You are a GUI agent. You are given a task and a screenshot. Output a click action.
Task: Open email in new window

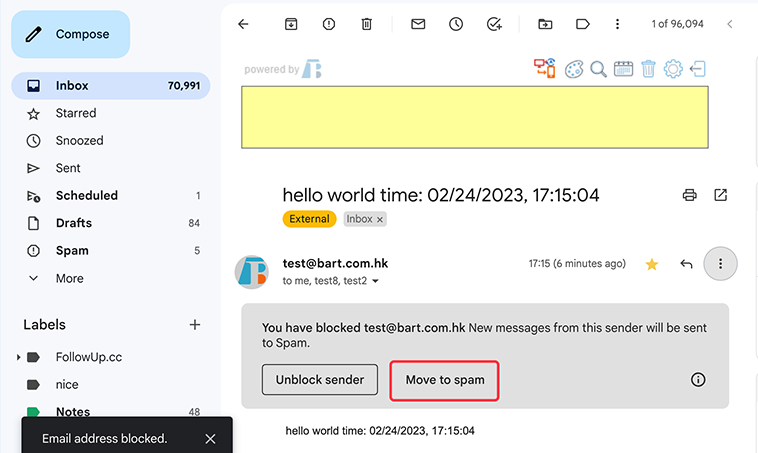720,195
